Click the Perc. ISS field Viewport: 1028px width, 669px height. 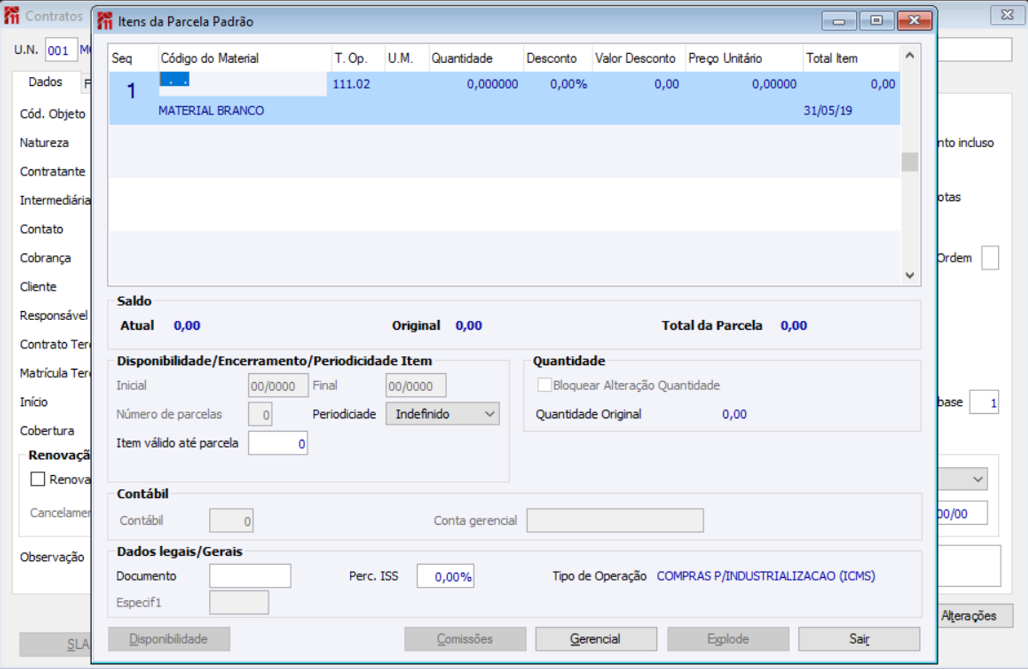446,576
